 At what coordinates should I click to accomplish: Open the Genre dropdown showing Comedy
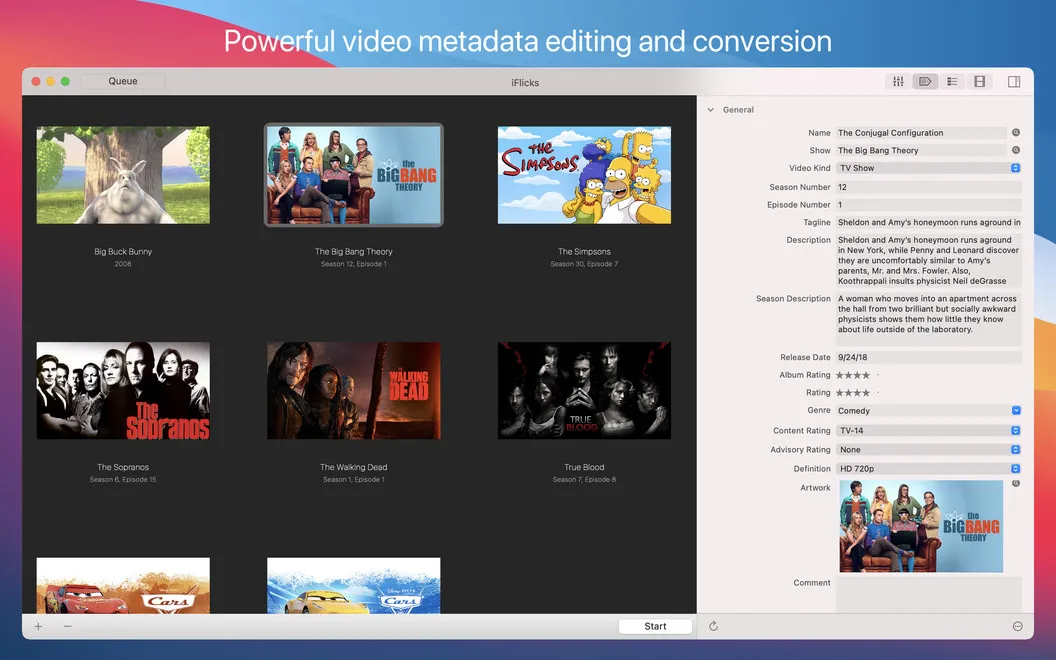929,411
